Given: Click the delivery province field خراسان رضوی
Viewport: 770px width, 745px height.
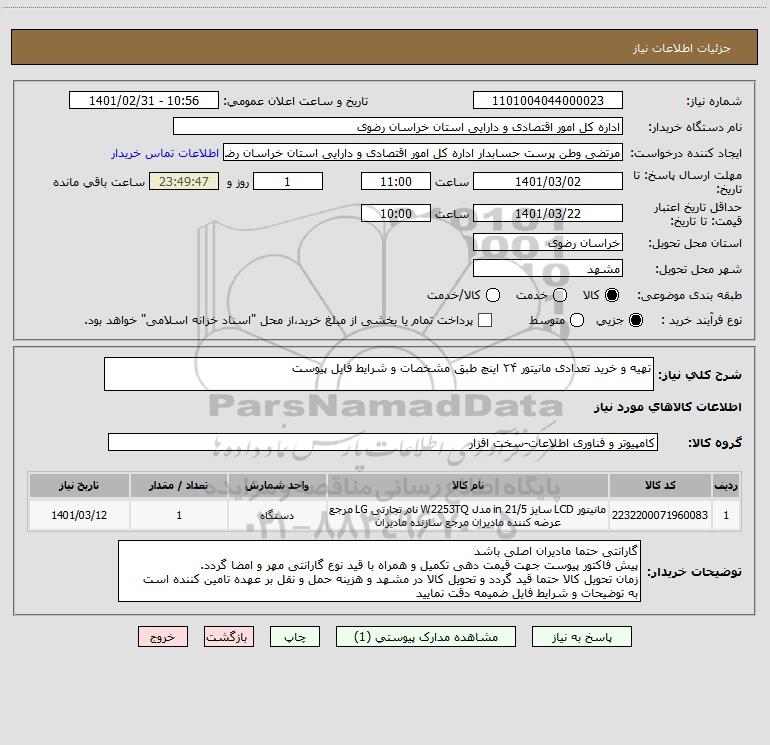Looking at the screenshot, I should [x=548, y=243].
